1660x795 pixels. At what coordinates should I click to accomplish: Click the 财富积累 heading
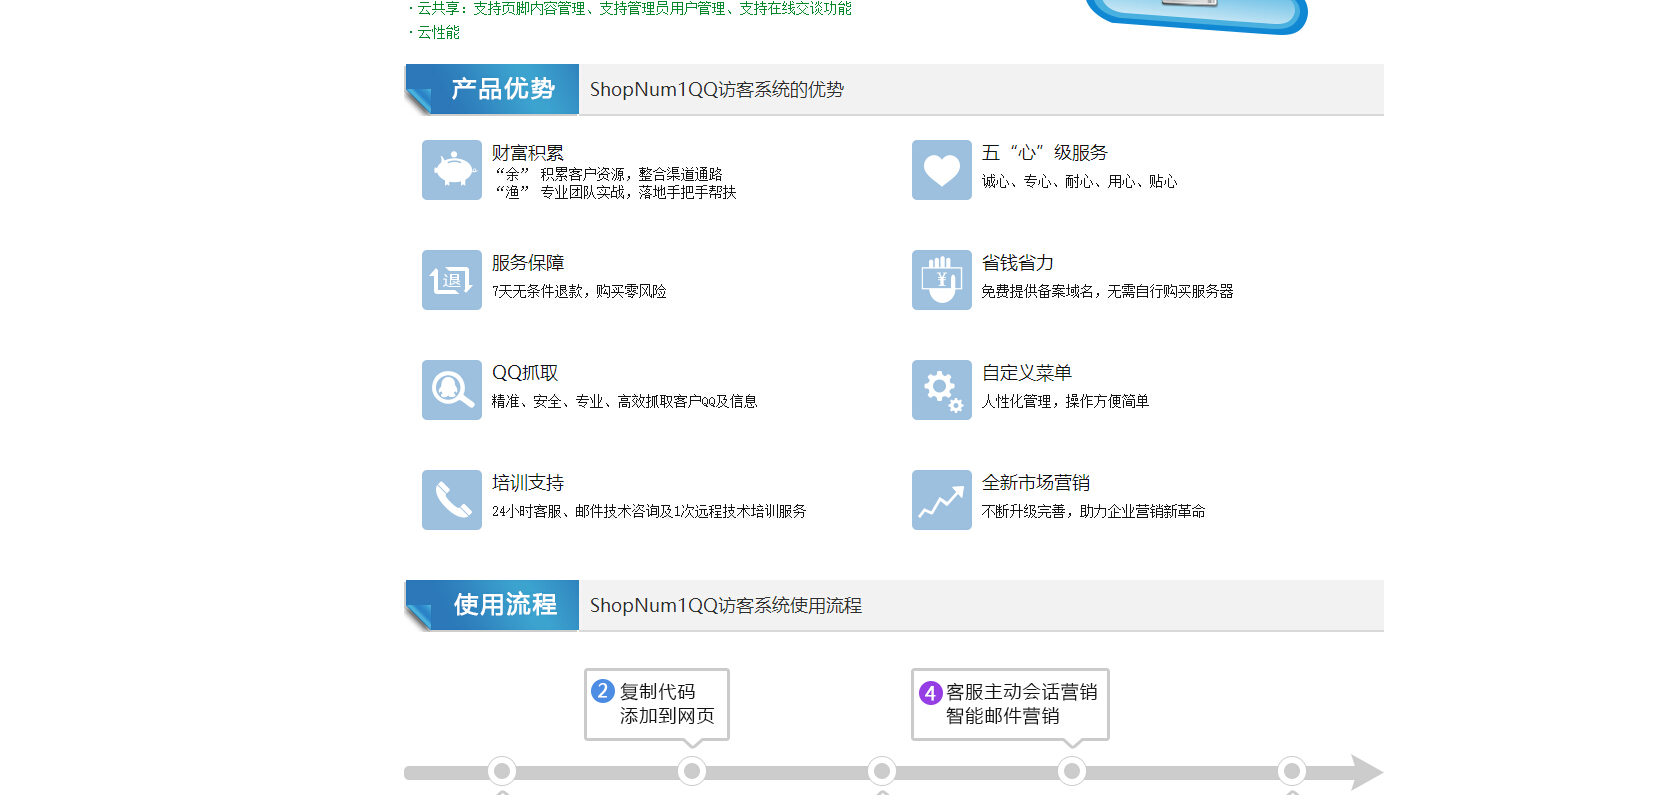[528, 153]
